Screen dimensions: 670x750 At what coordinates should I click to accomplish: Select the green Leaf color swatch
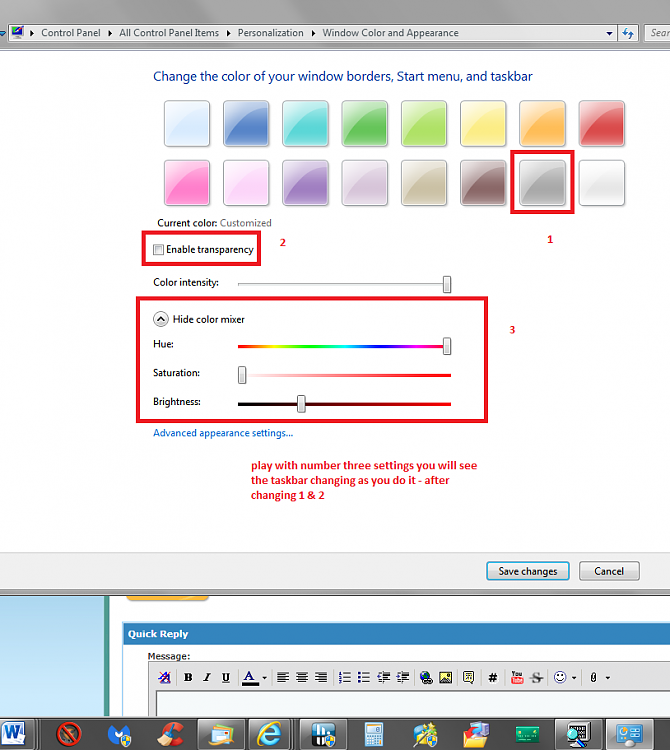[x=364, y=123]
